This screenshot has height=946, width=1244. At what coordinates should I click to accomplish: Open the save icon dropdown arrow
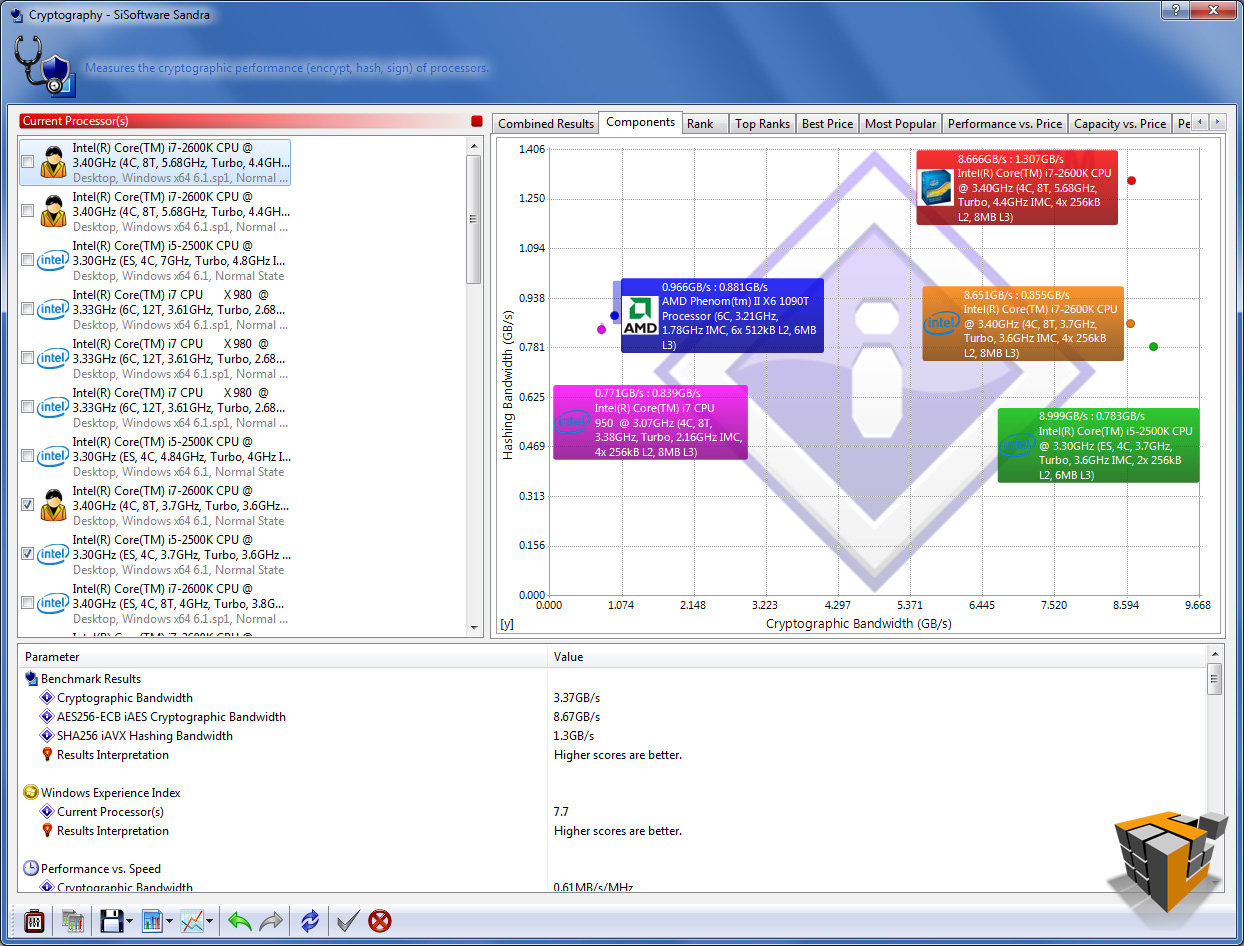[x=130, y=922]
